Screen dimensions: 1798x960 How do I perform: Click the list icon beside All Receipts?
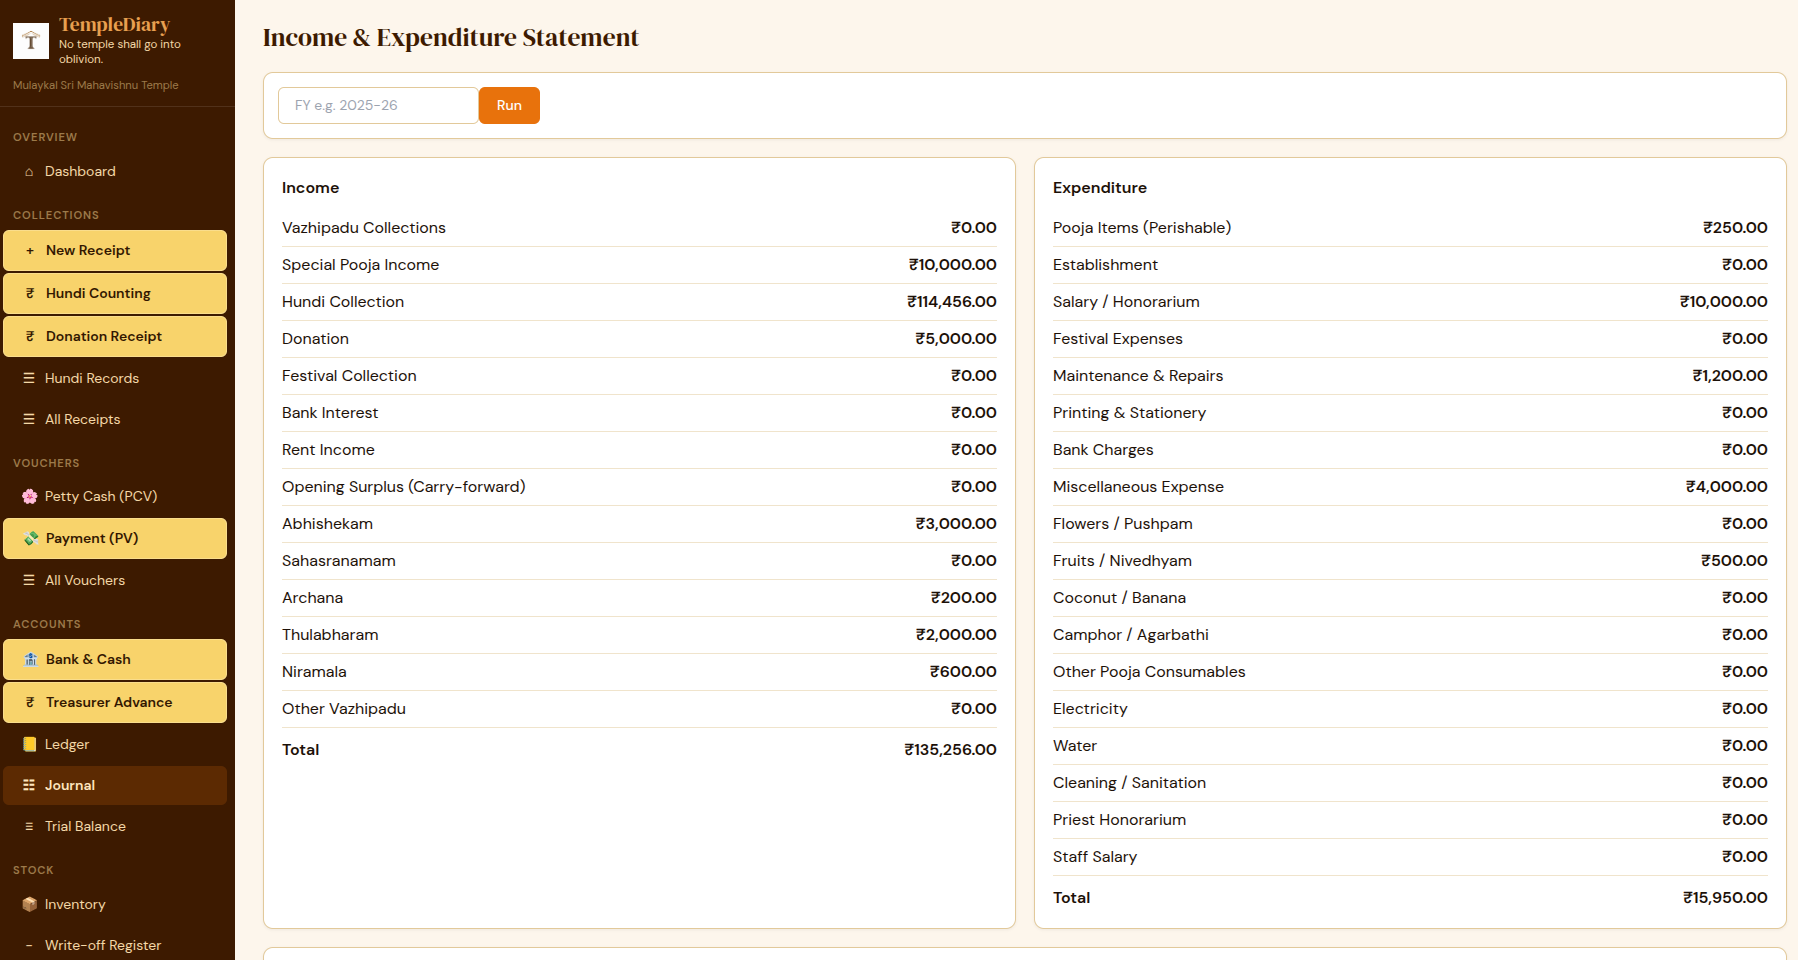[29, 419]
